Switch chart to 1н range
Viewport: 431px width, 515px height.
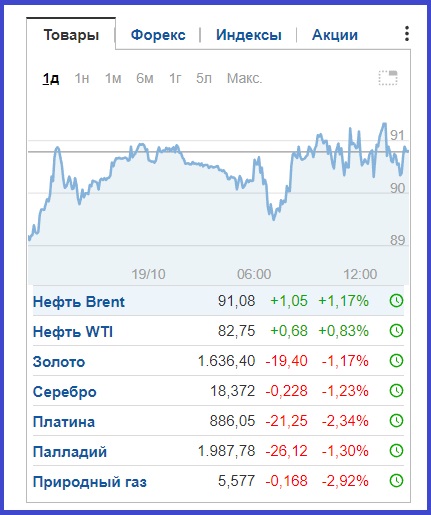click(x=82, y=79)
